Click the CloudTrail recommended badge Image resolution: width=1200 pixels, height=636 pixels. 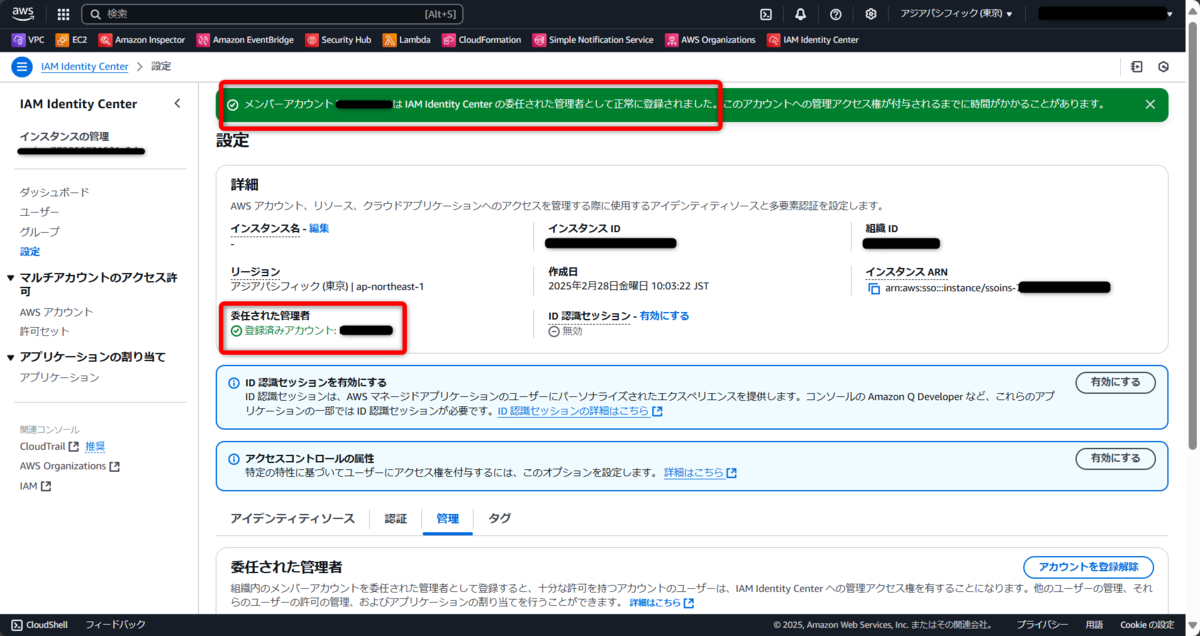coord(95,446)
